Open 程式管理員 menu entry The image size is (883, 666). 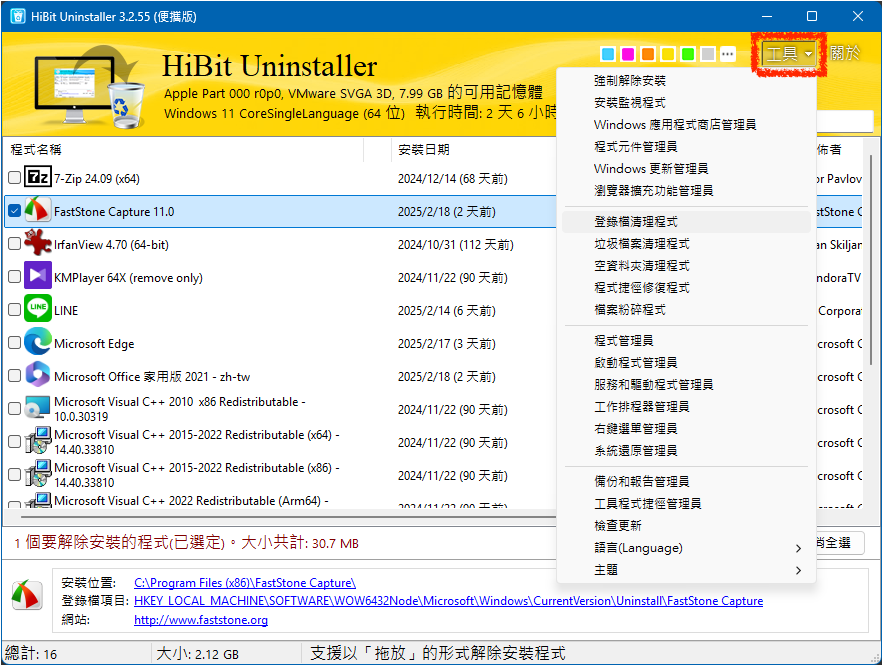pyautogui.click(x=686, y=340)
